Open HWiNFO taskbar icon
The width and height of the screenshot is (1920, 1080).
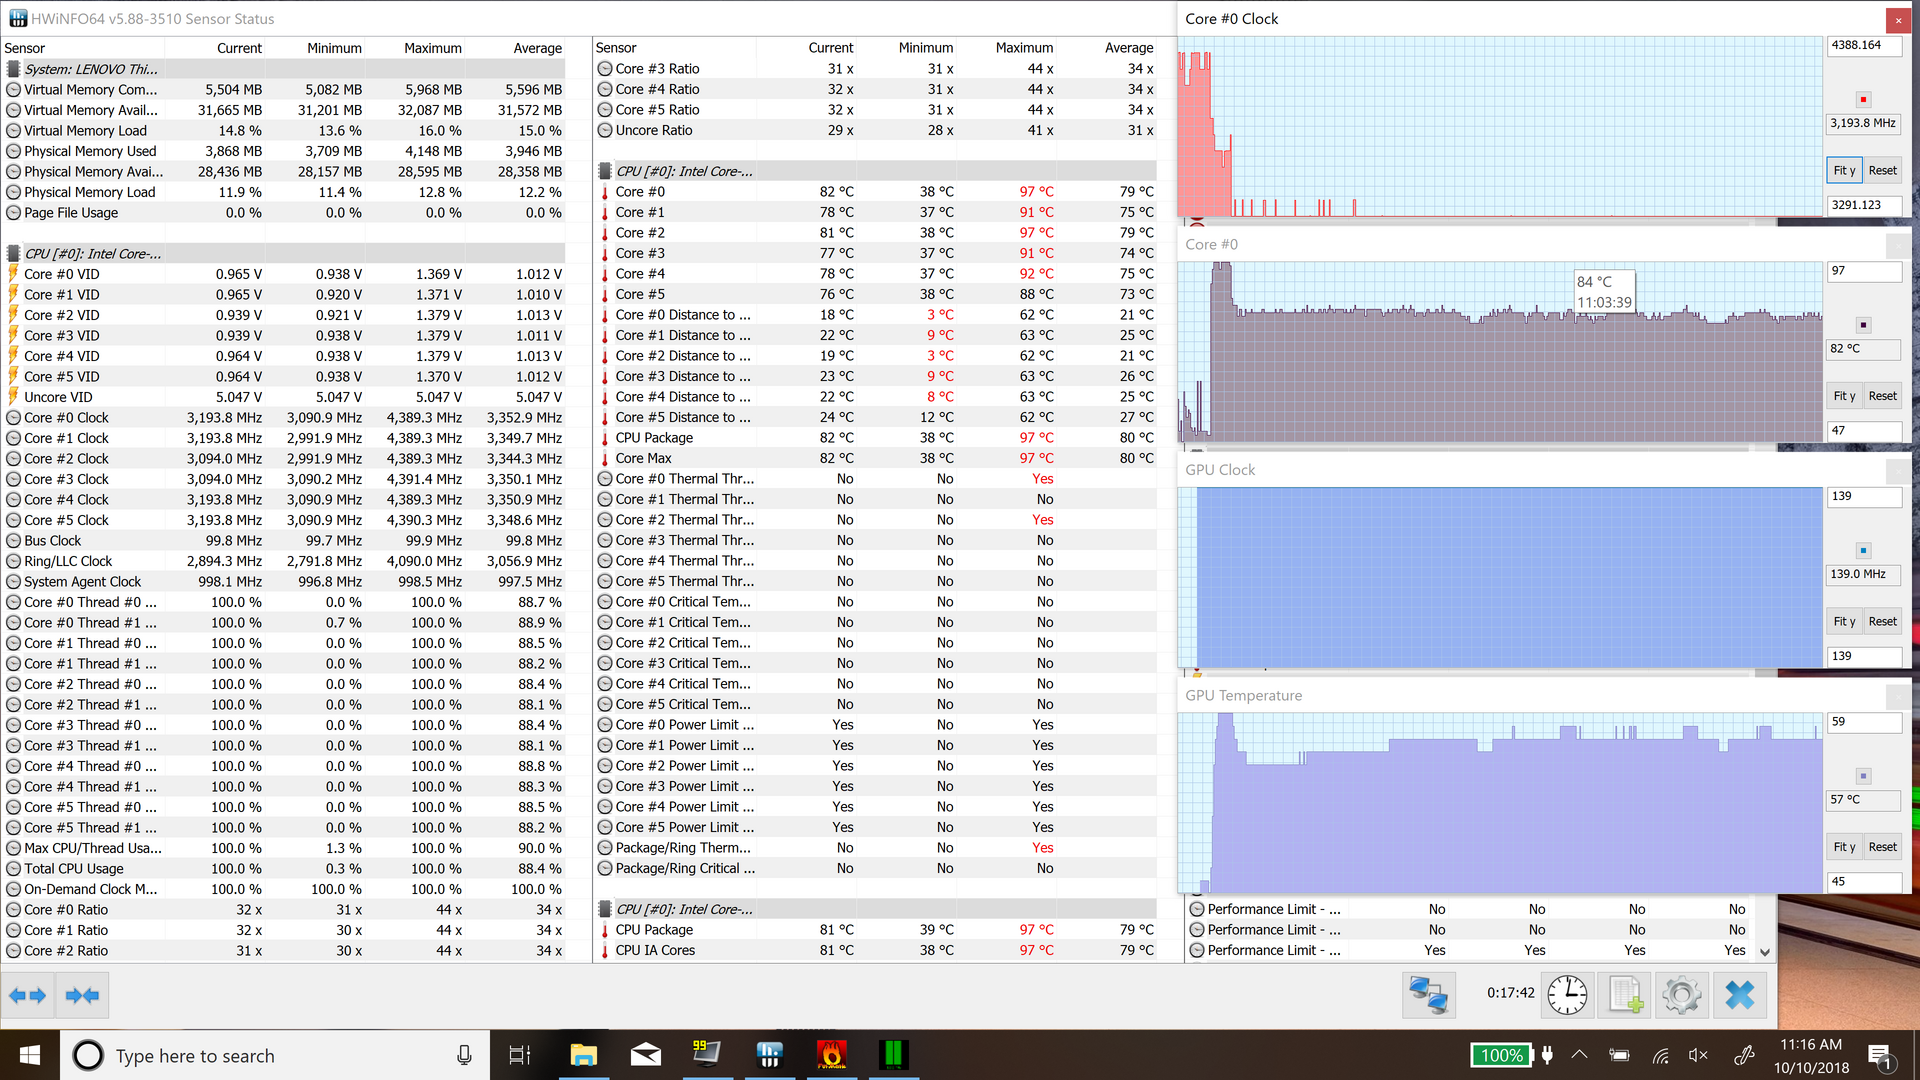point(769,1055)
